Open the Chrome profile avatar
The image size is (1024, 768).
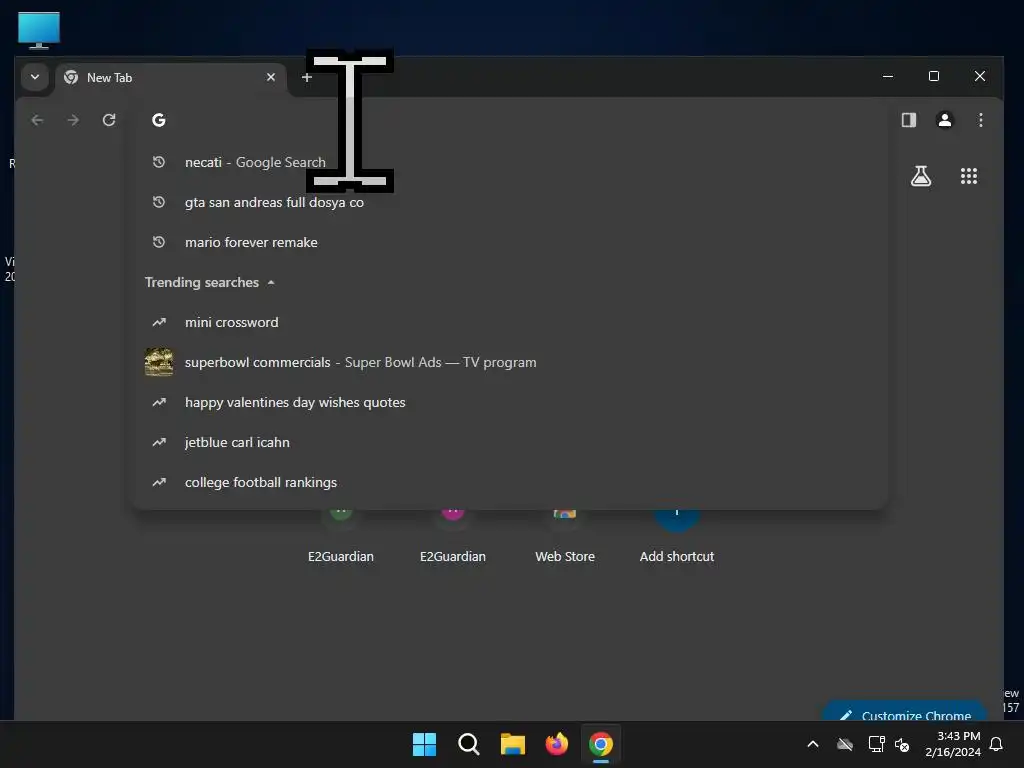[944, 120]
